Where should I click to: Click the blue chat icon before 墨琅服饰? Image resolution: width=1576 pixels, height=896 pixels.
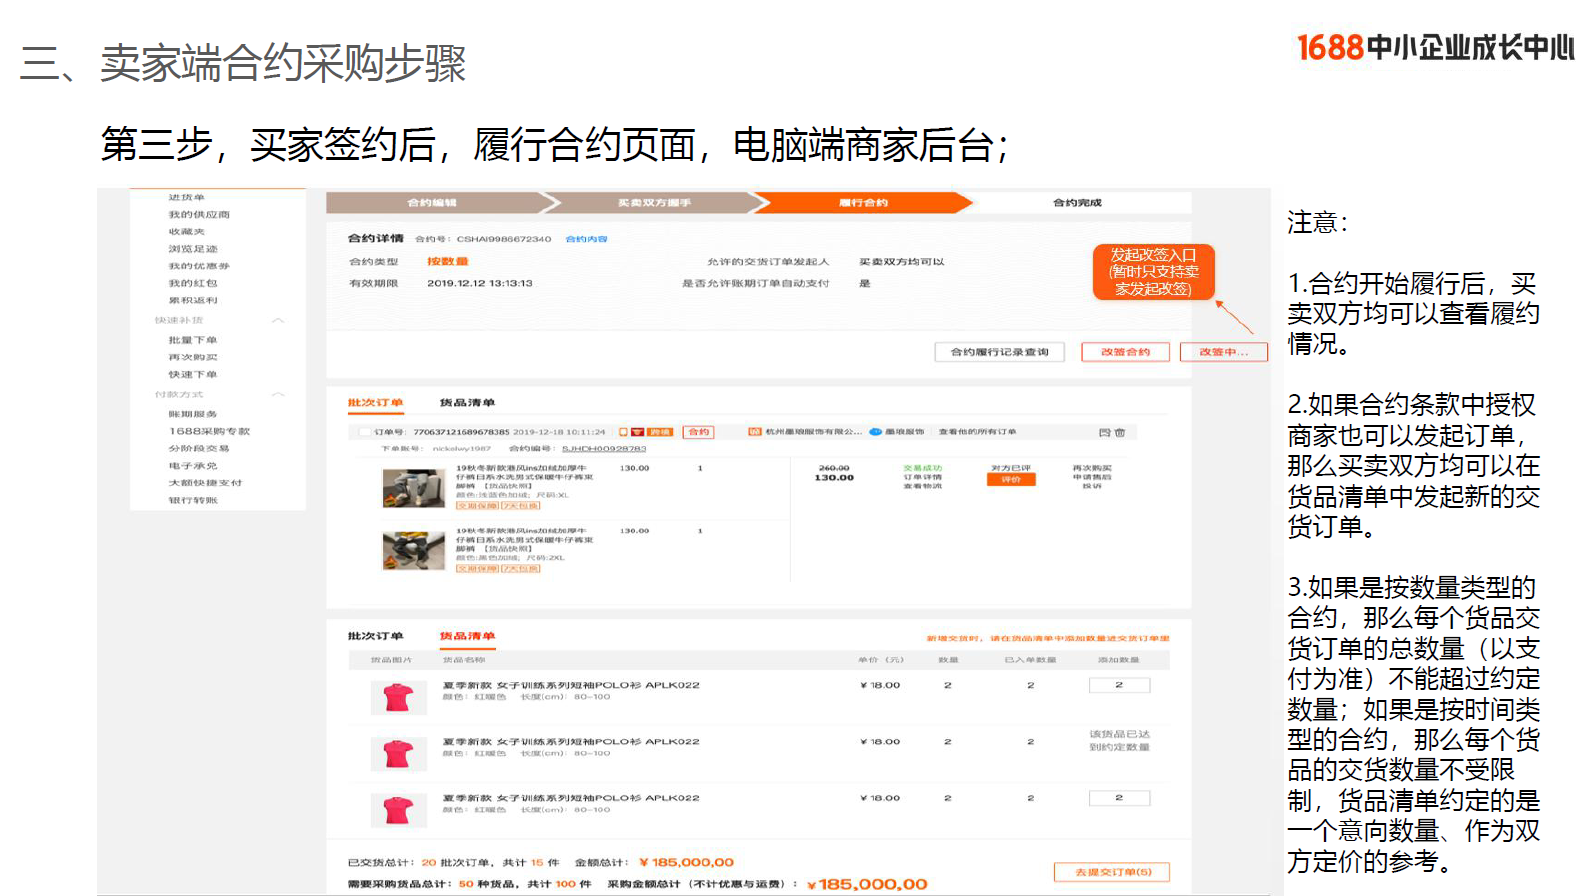point(875,432)
